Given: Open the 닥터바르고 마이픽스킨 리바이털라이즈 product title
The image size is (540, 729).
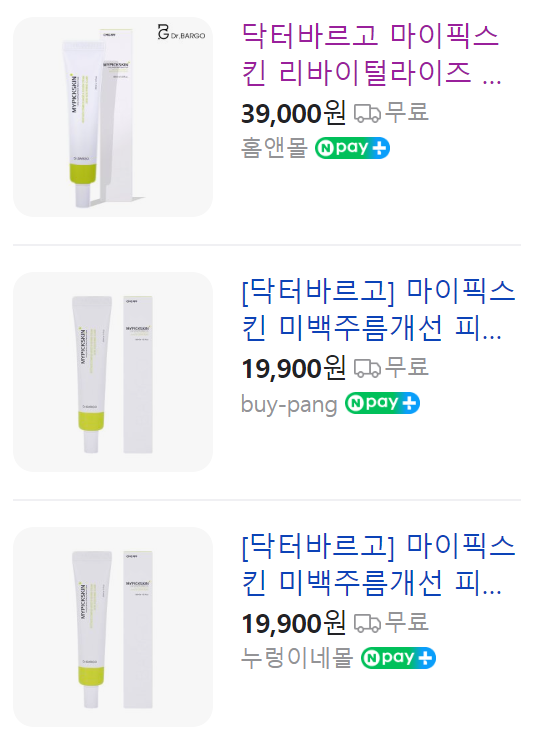Looking at the screenshot, I should (x=371, y=54).
